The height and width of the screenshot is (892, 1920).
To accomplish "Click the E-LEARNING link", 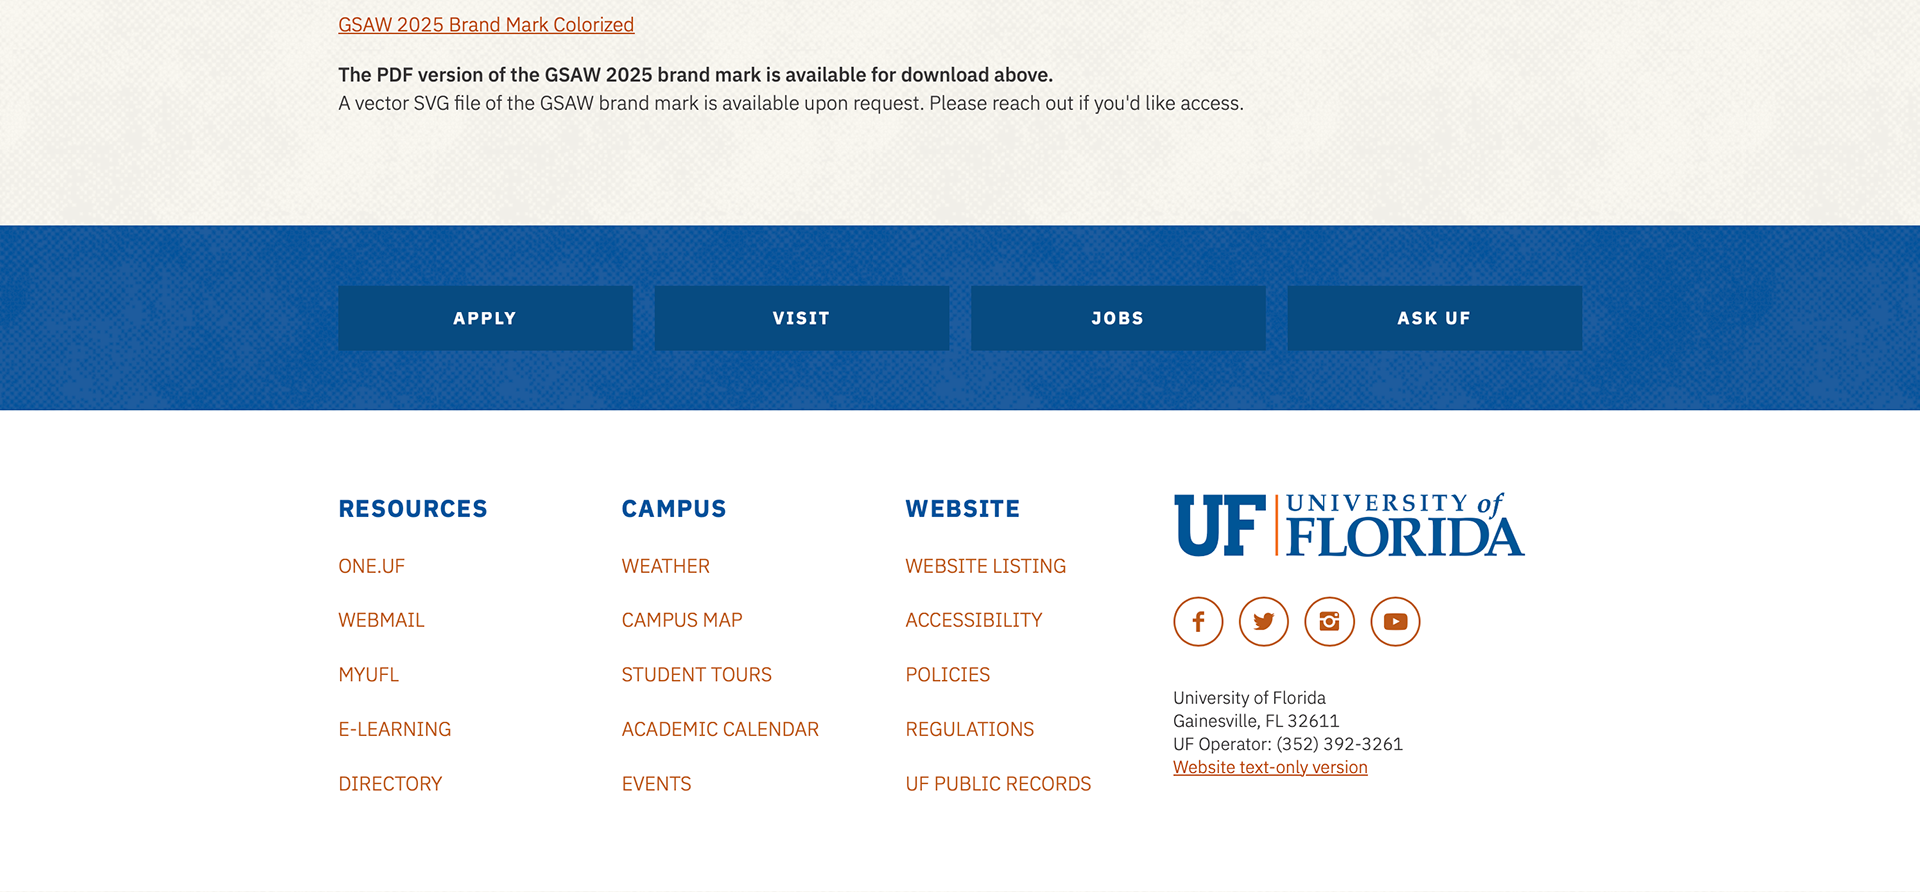I will point(394,729).
